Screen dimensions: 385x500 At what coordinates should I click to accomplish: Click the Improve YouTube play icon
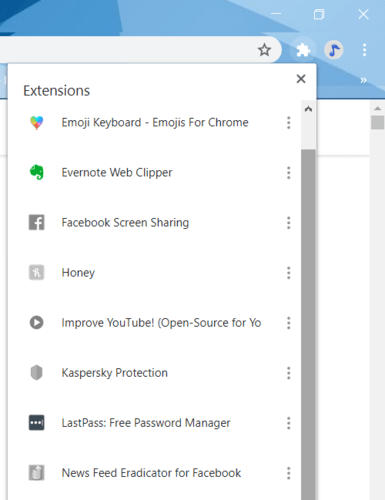pyautogui.click(x=37, y=322)
